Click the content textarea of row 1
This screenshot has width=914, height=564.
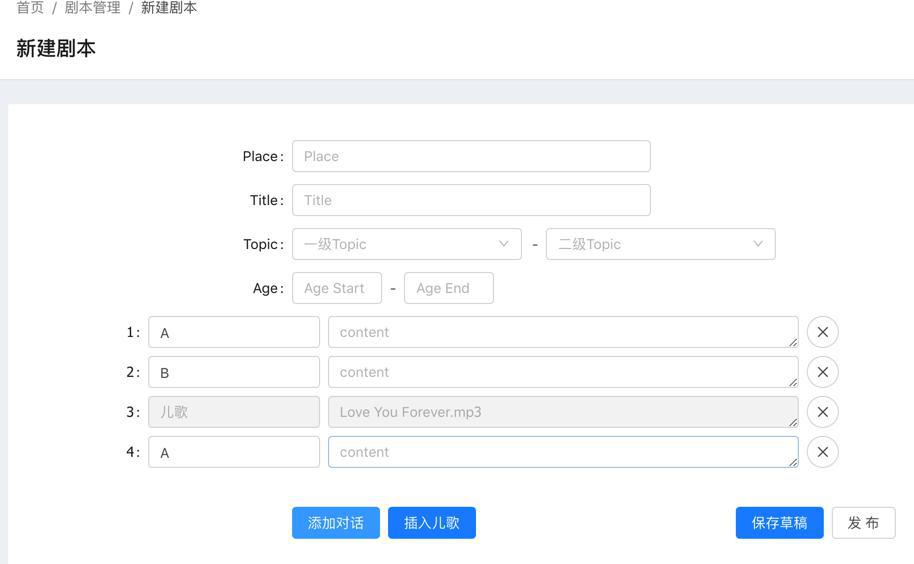[x=562, y=332]
